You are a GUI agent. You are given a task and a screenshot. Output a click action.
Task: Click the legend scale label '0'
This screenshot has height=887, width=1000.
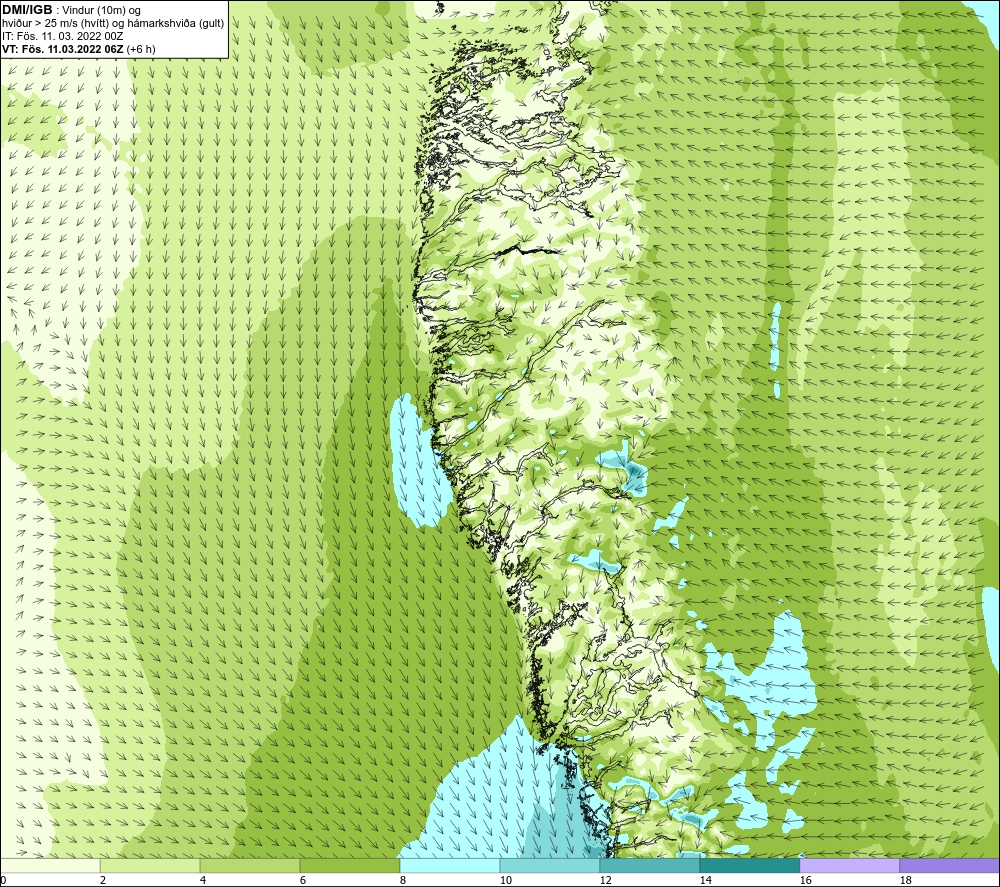[x=4, y=881]
